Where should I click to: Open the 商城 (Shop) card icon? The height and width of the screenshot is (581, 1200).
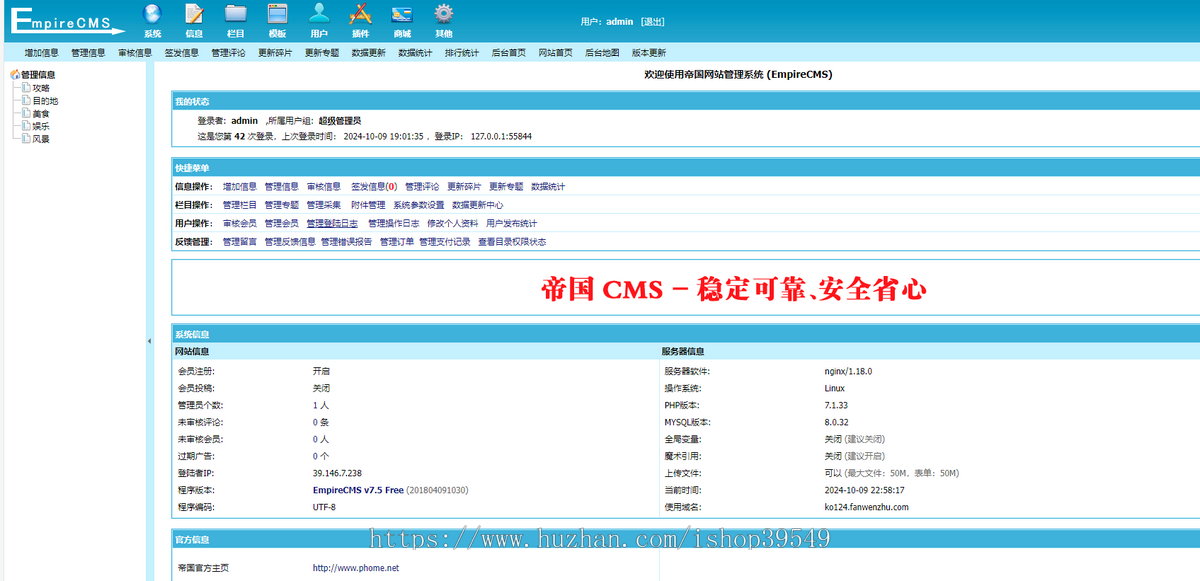click(x=402, y=14)
